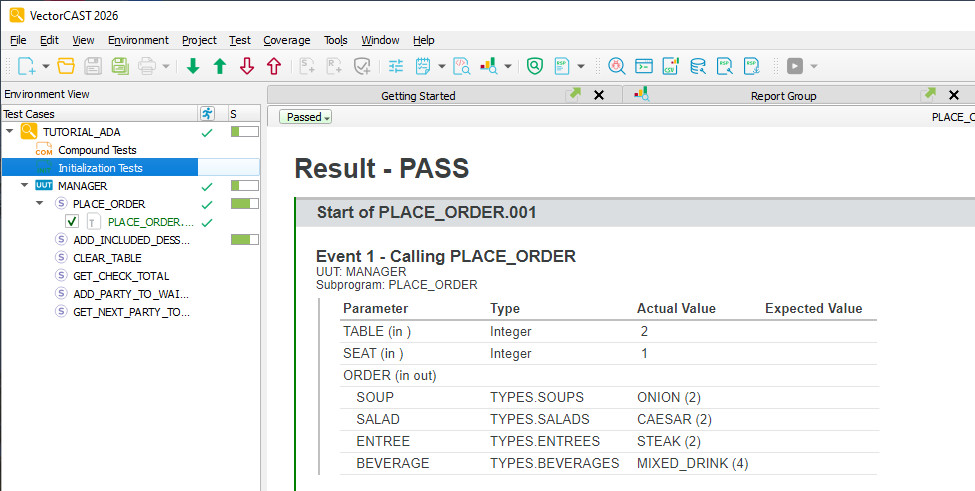Click the shield checkmark plus icon

point(362,66)
